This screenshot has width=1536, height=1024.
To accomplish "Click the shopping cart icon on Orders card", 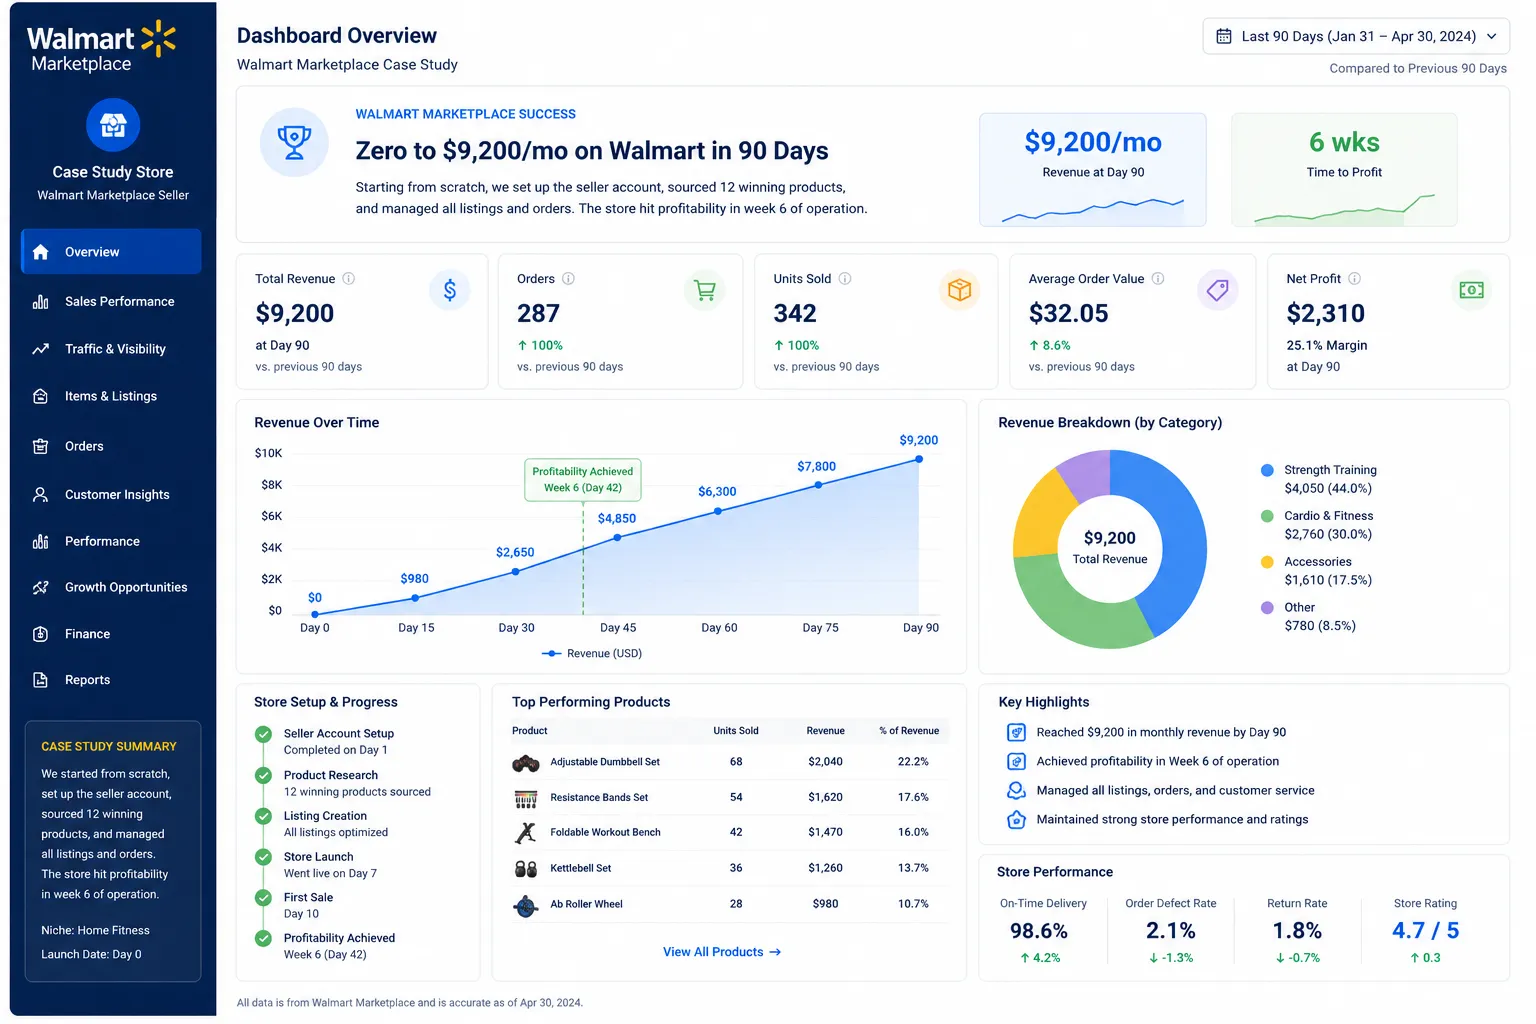I will click(705, 290).
